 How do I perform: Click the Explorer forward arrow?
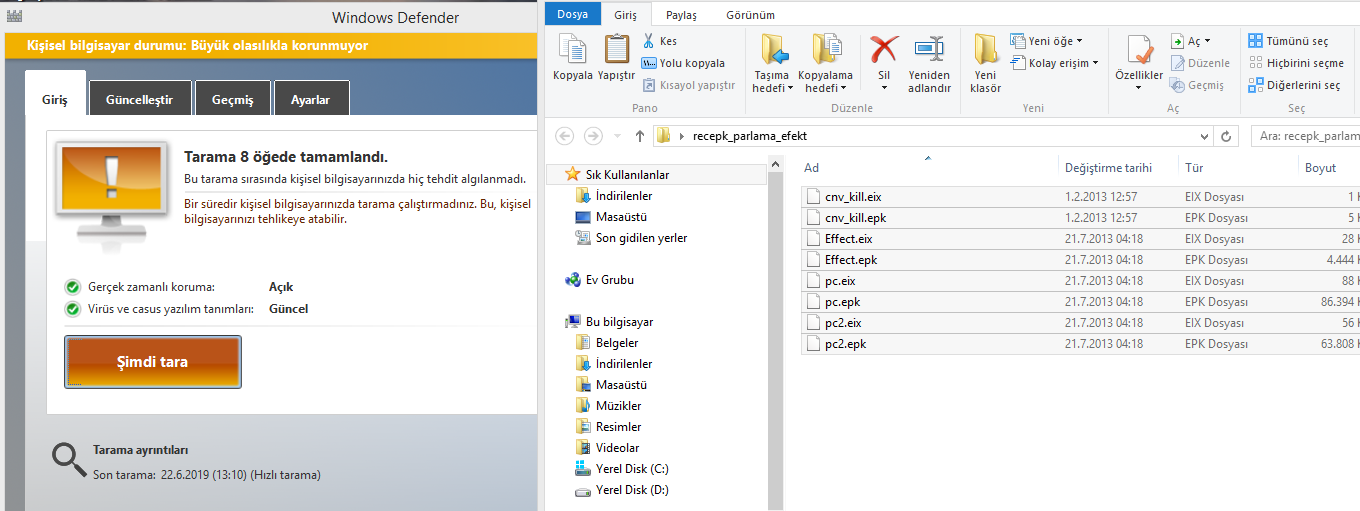click(593, 136)
